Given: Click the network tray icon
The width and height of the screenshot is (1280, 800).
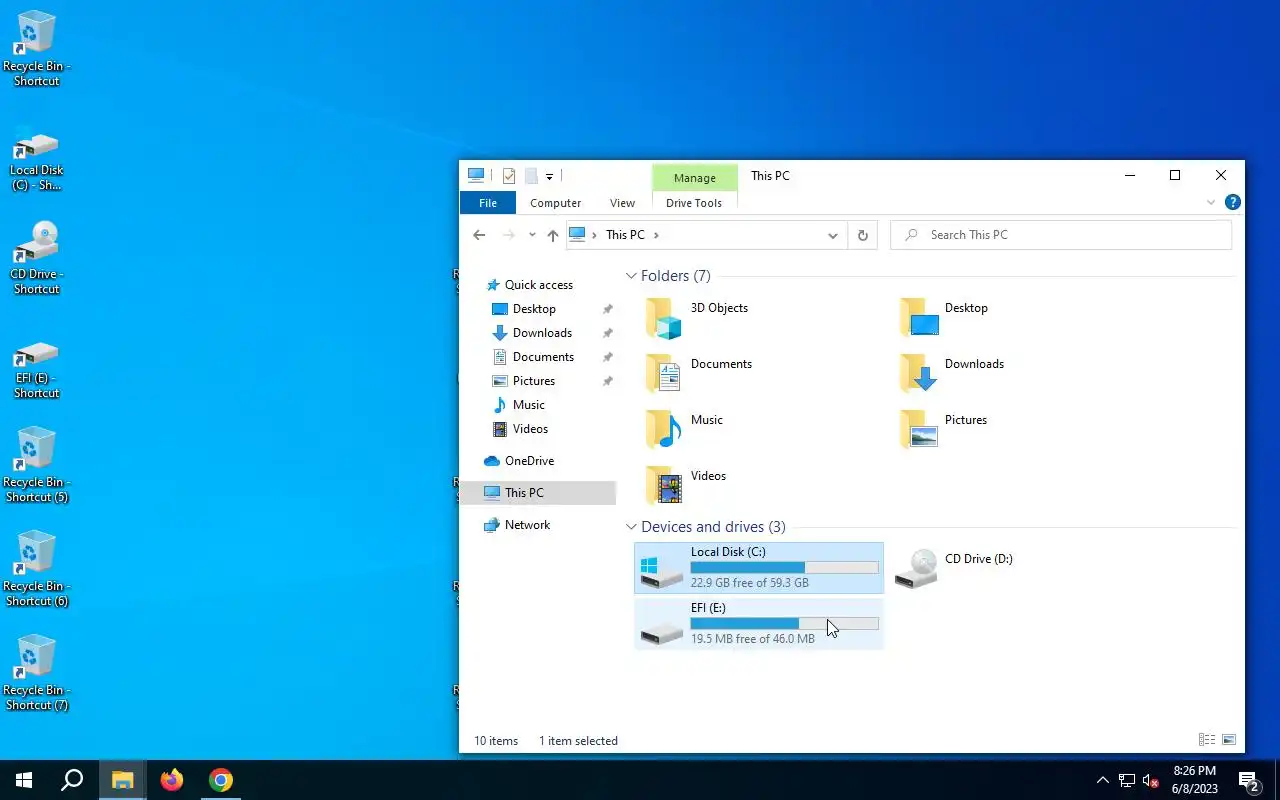Looking at the screenshot, I should 1127,780.
